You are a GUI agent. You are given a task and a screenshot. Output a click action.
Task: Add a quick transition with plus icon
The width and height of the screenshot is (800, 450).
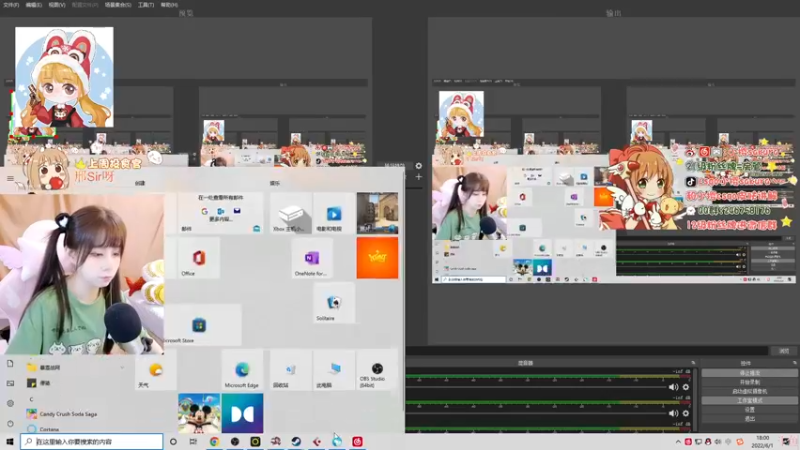[x=418, y=177]
